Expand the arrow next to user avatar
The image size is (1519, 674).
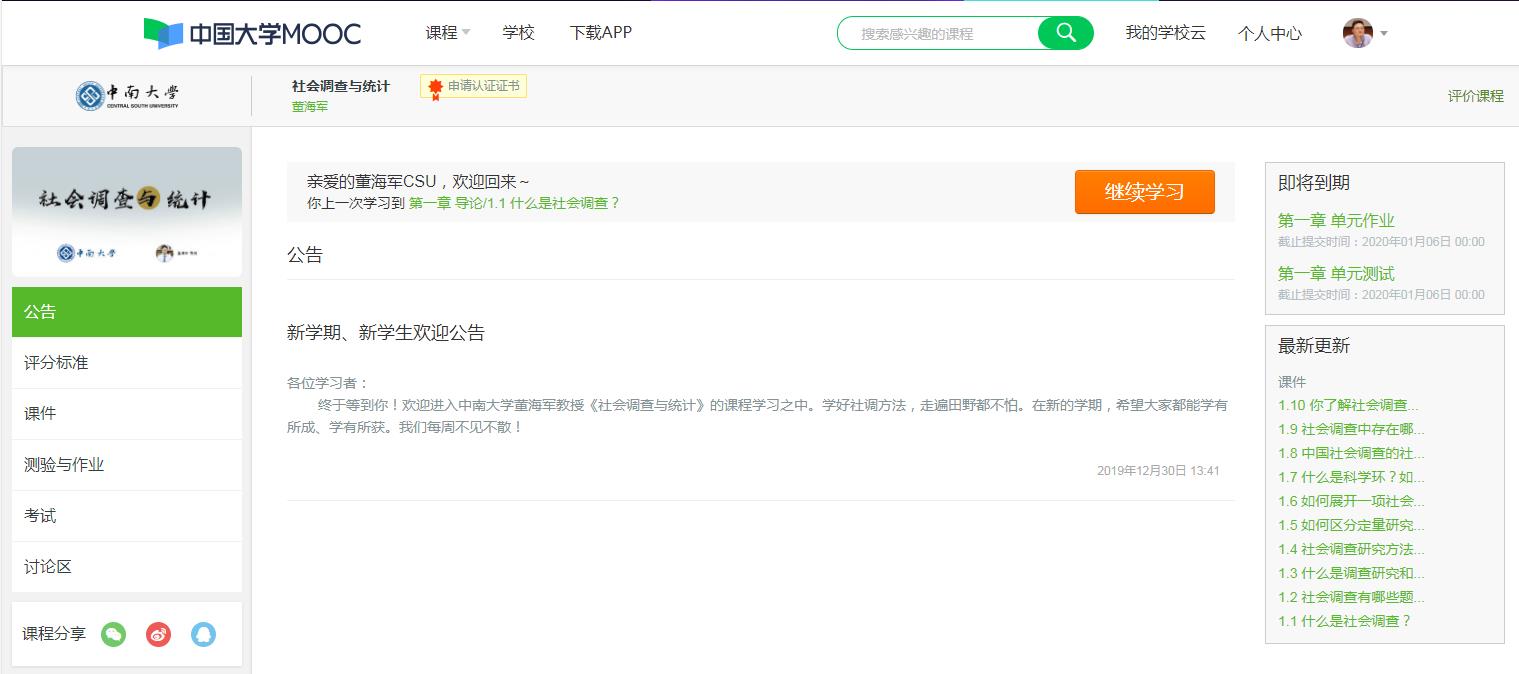tap(1384, 34)
